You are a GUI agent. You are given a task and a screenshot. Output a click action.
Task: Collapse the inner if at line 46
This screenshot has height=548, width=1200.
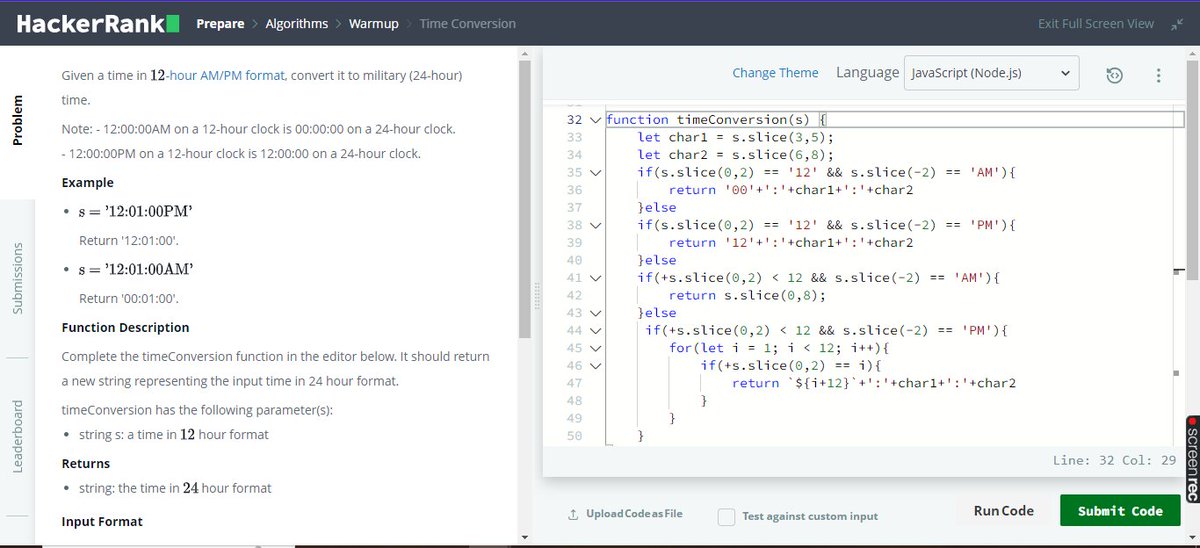596,365
